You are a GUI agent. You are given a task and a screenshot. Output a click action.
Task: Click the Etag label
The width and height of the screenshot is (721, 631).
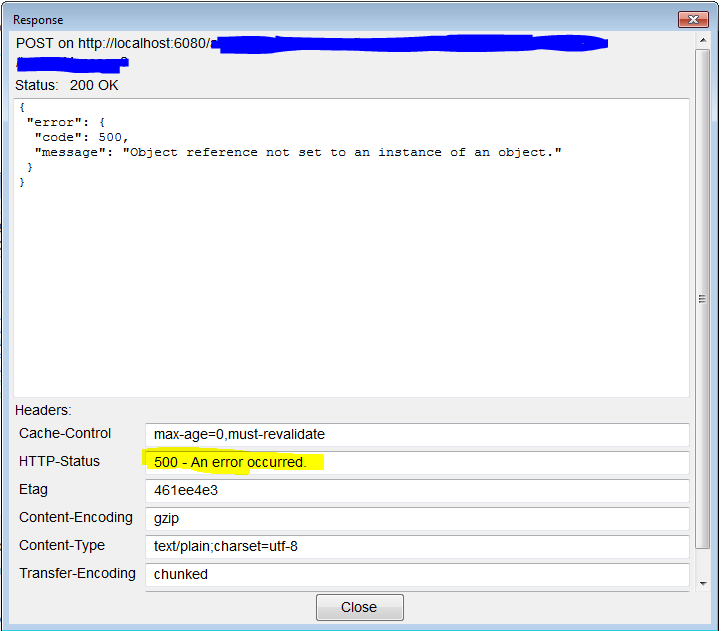[x=33, y=489]
